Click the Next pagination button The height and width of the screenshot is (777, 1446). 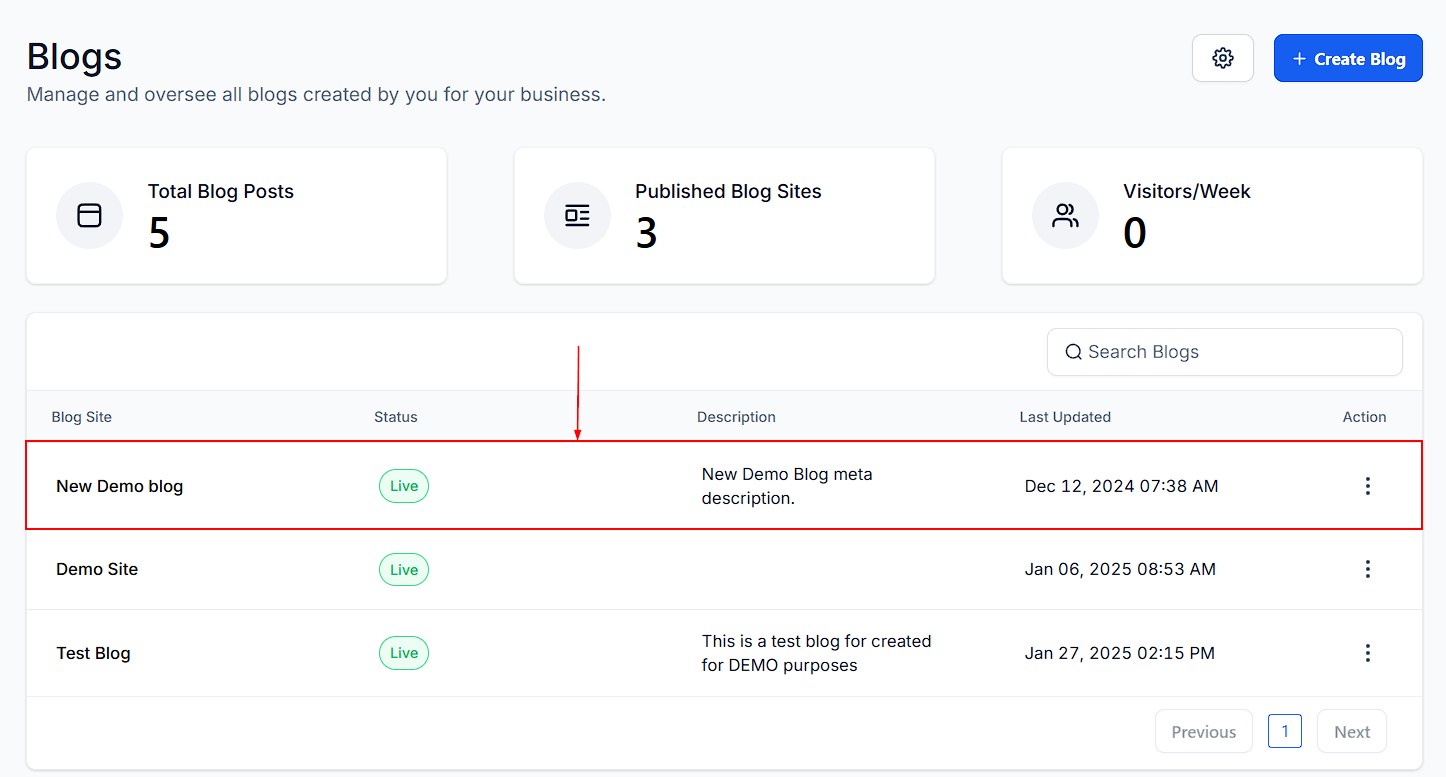point(1352,731)
